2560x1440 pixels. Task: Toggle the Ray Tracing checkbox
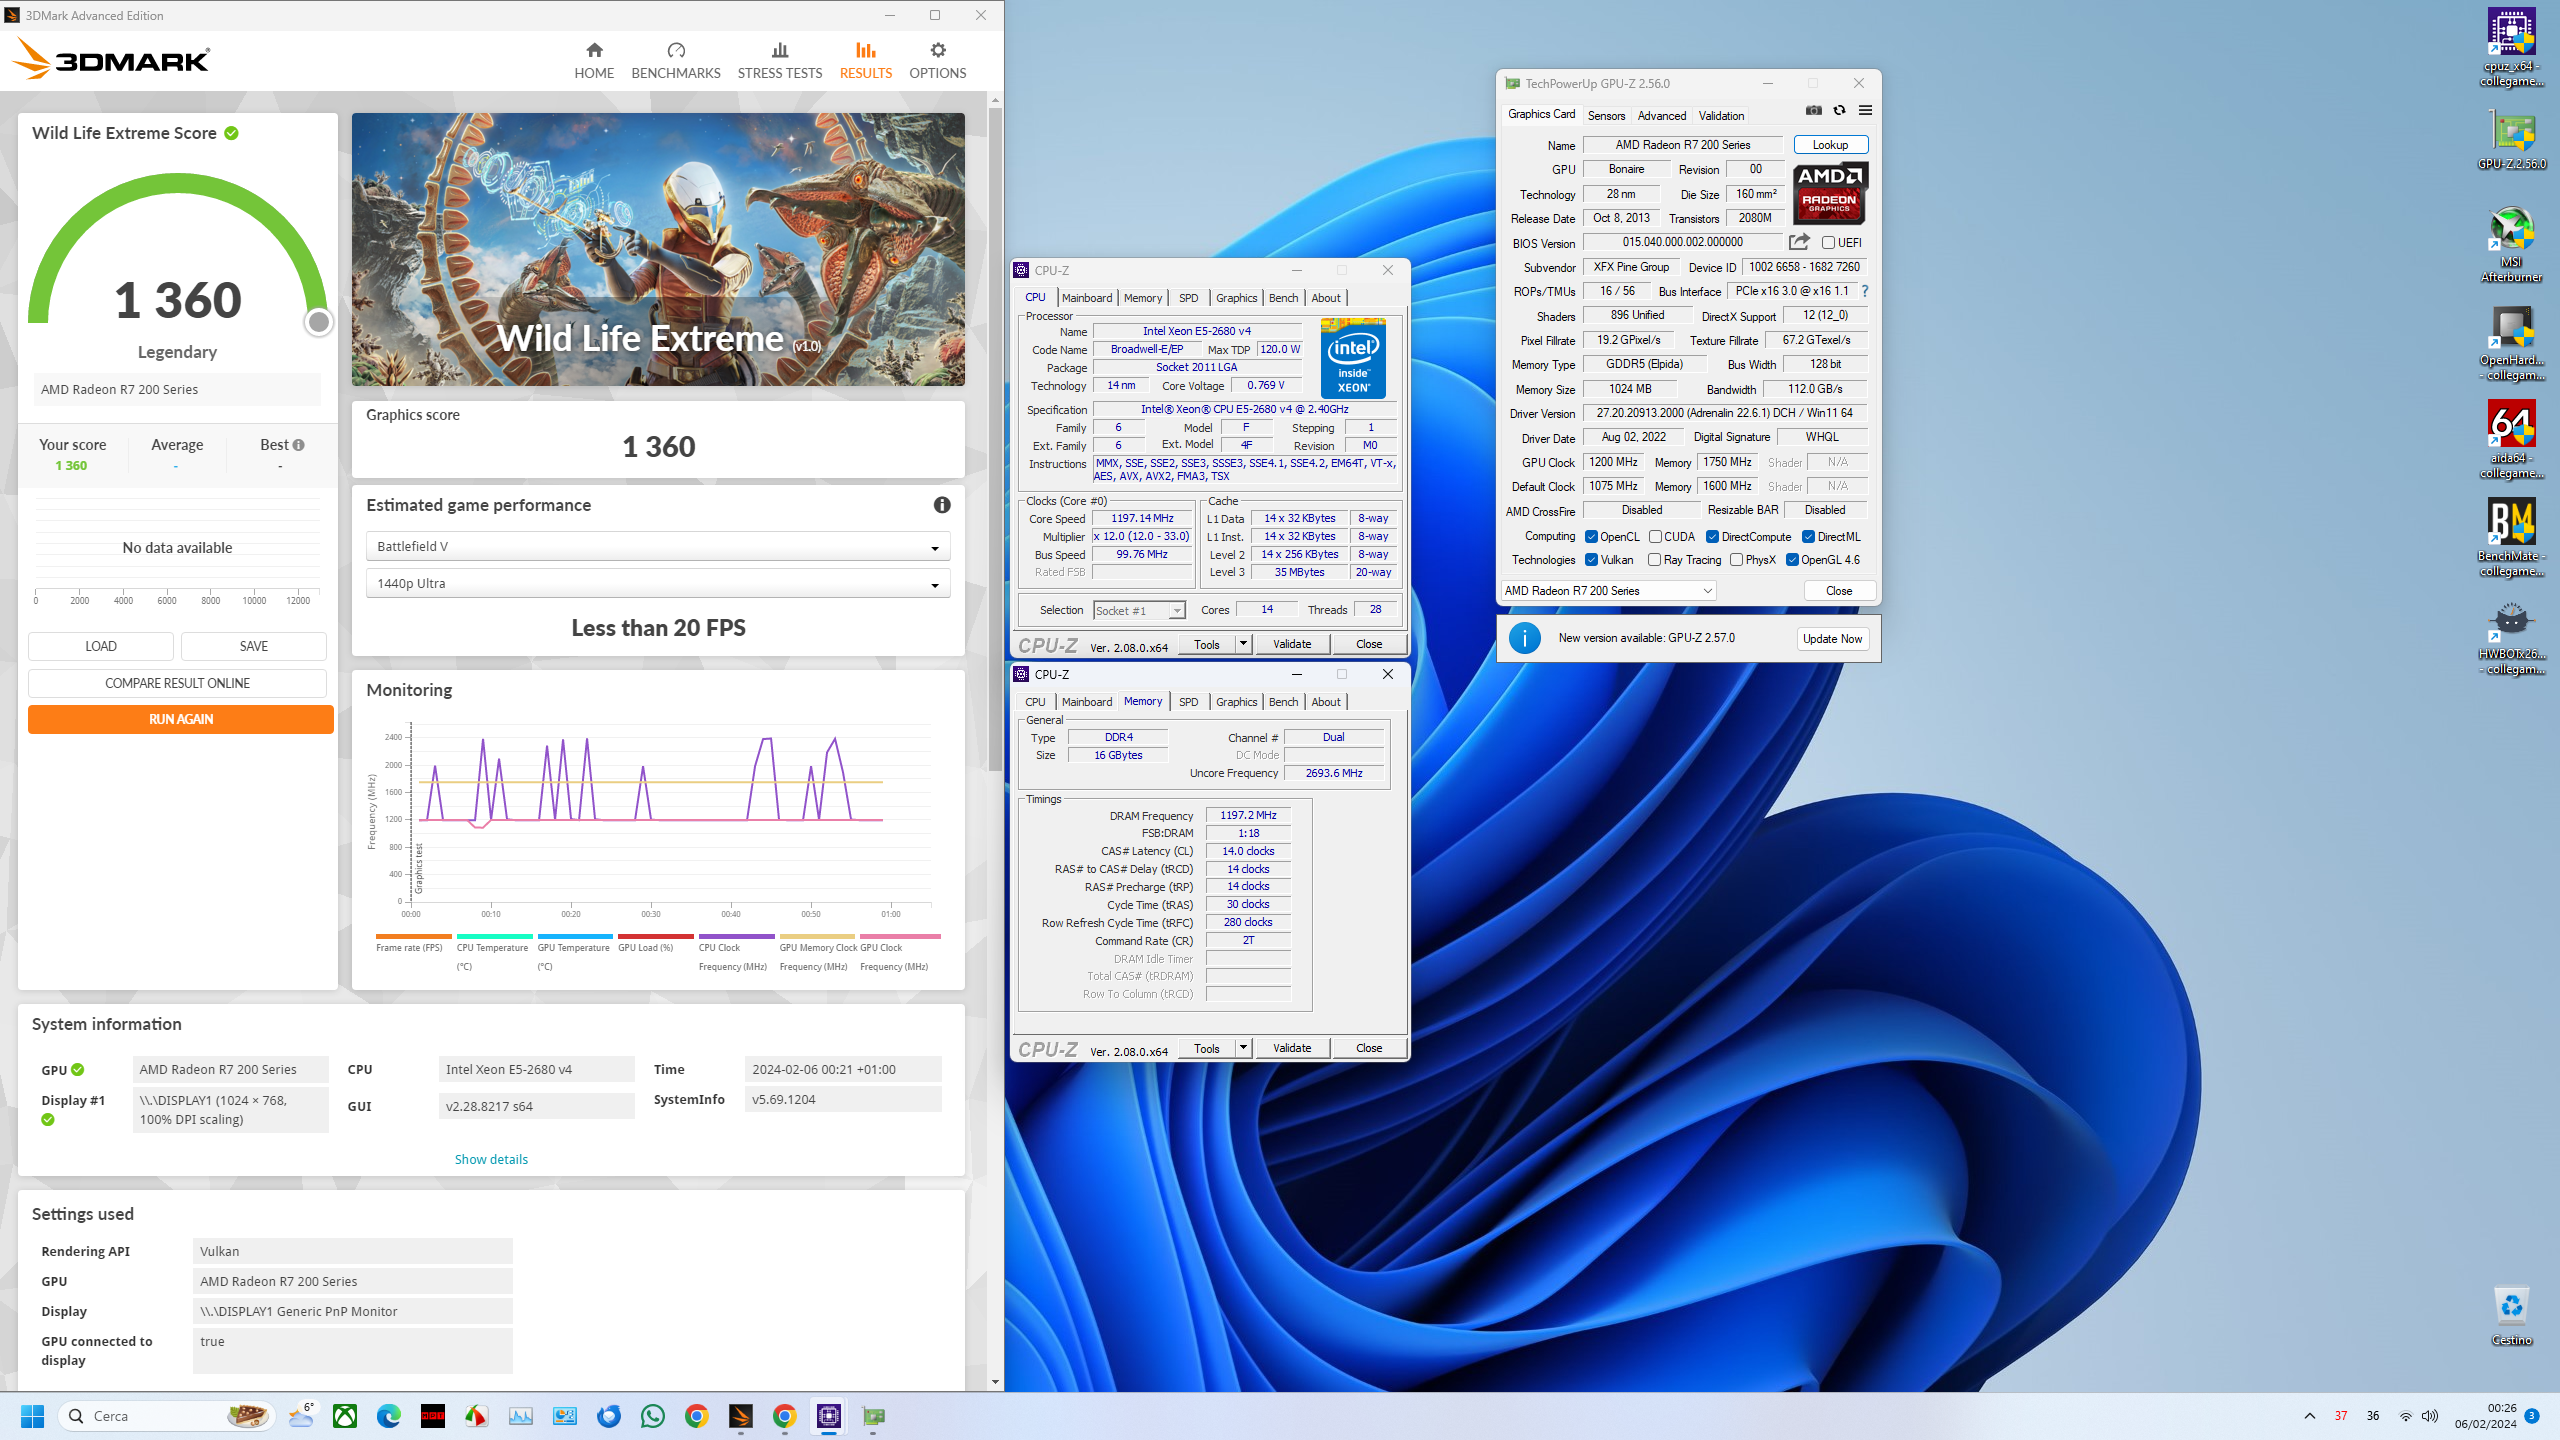(x=1654, y=560)
